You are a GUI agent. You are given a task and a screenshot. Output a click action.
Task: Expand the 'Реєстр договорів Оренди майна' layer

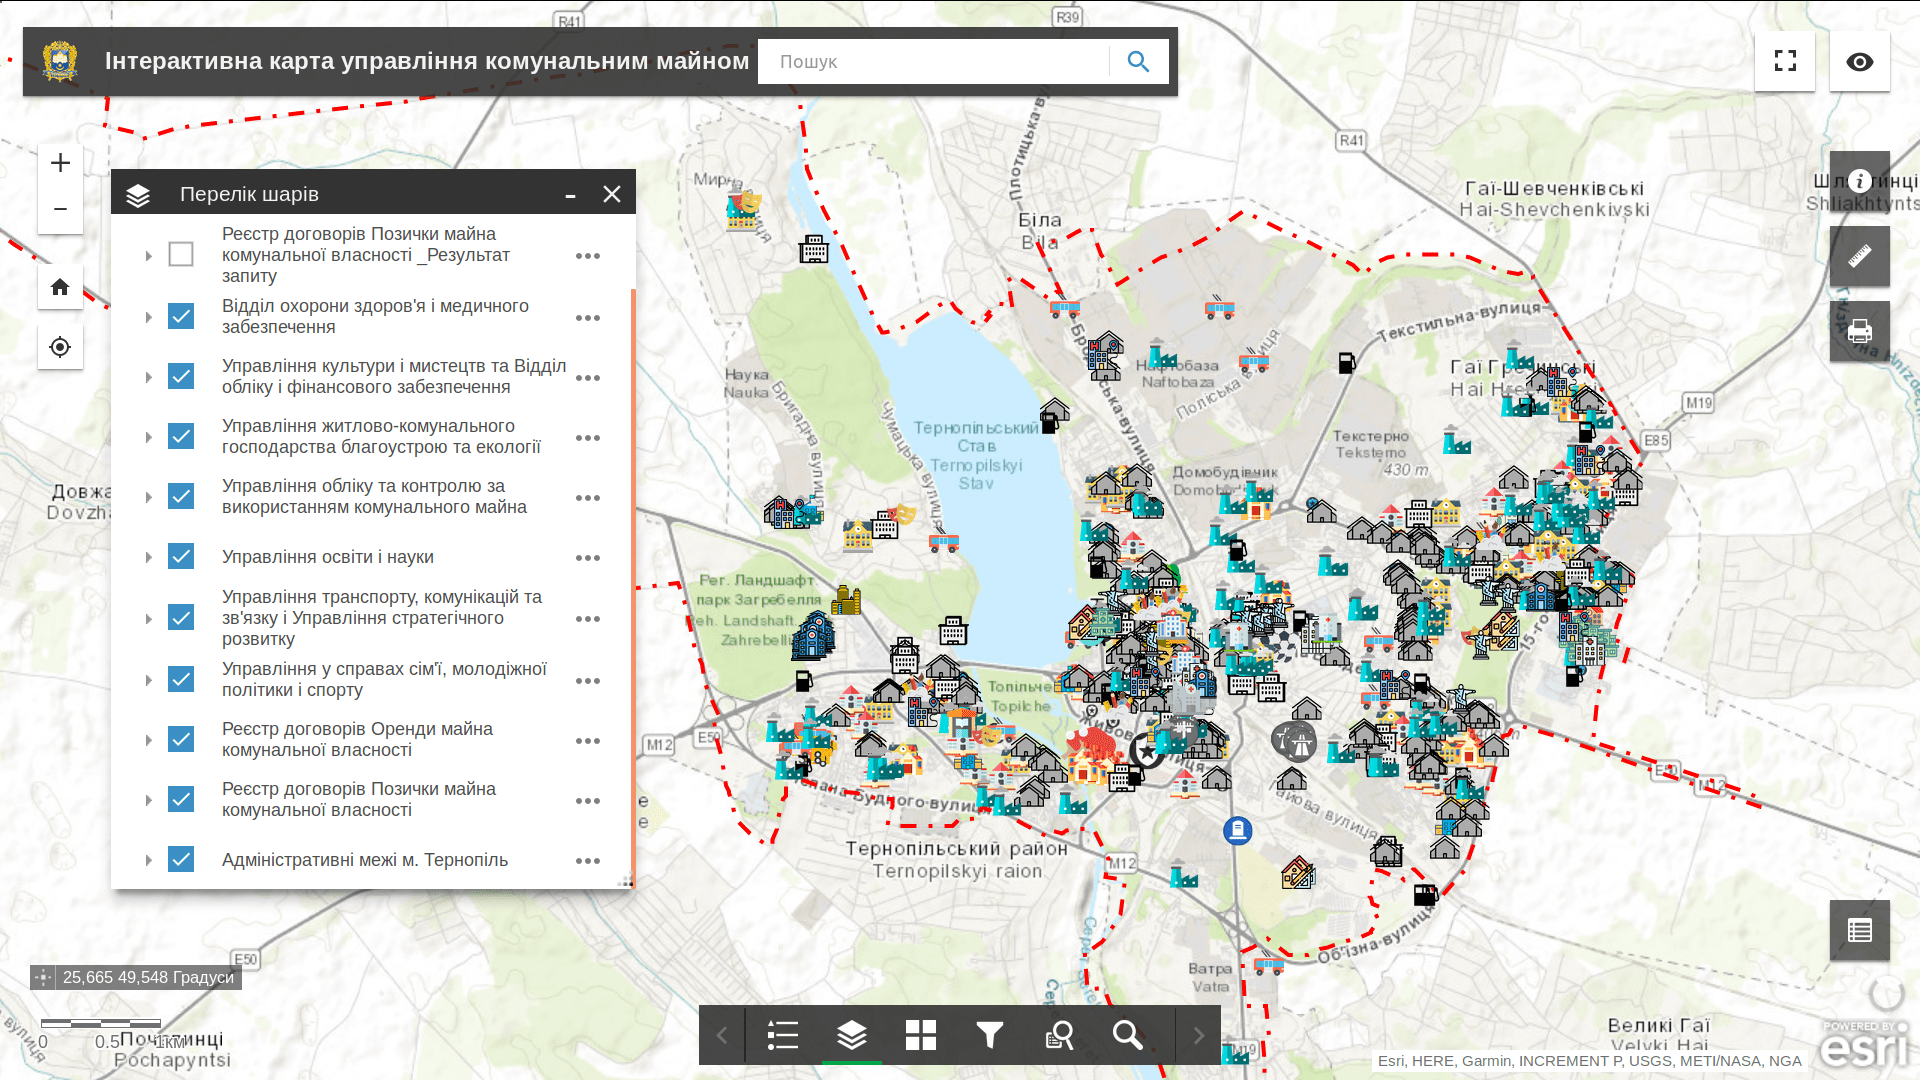147,739
